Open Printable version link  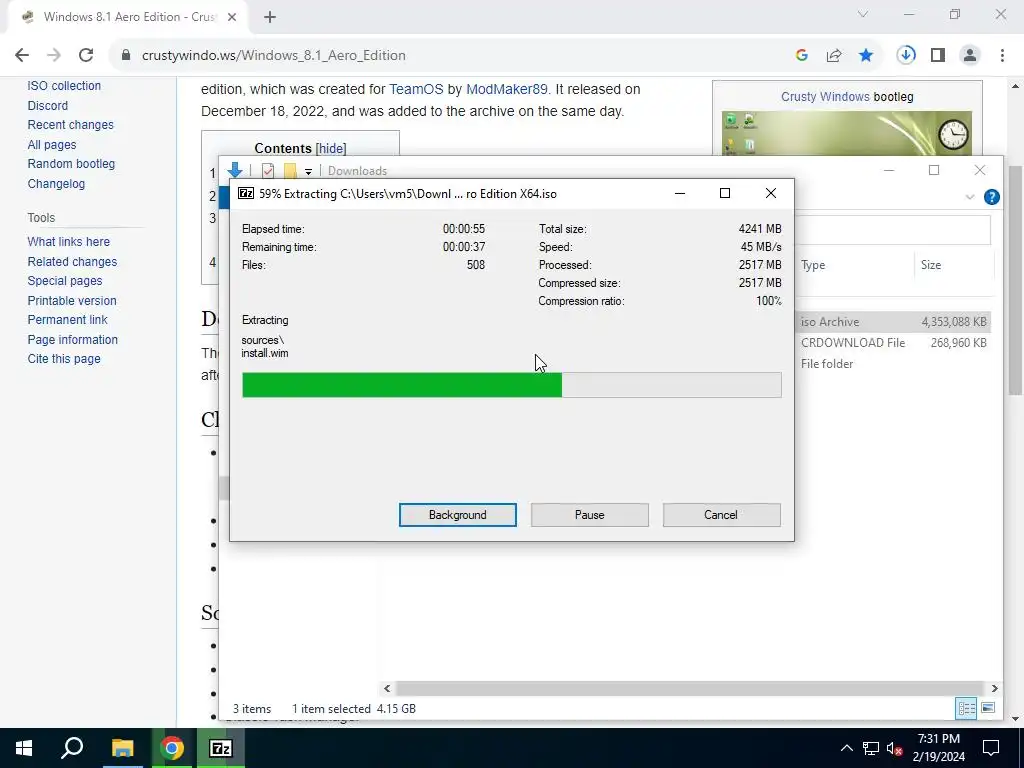pos(72,300)
